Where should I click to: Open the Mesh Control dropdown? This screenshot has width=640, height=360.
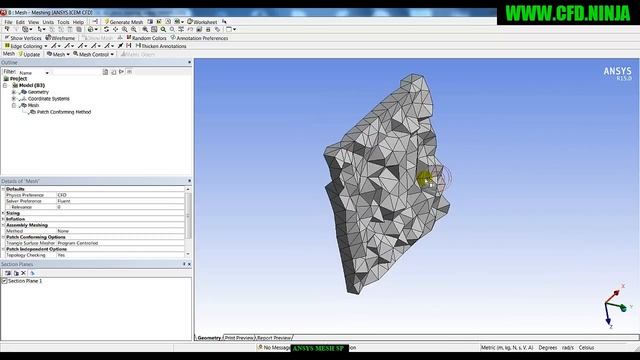pyautogui.click(x=93, y=54)
